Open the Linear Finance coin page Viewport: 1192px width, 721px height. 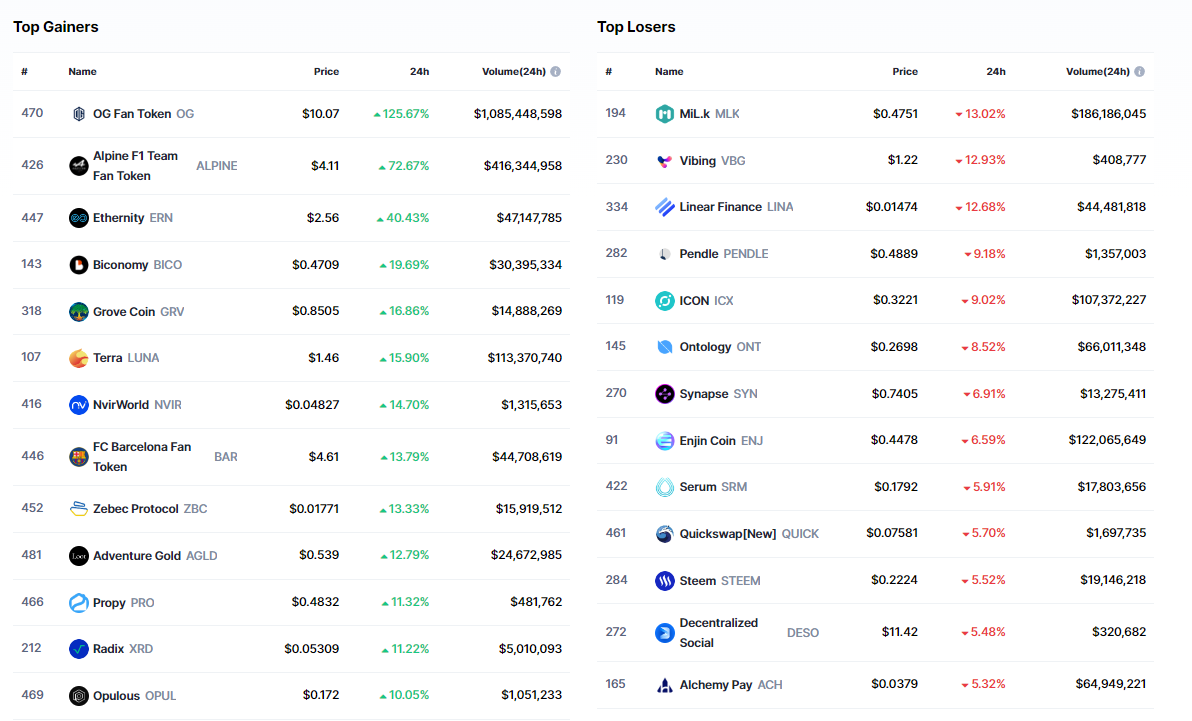pos(720,207)
